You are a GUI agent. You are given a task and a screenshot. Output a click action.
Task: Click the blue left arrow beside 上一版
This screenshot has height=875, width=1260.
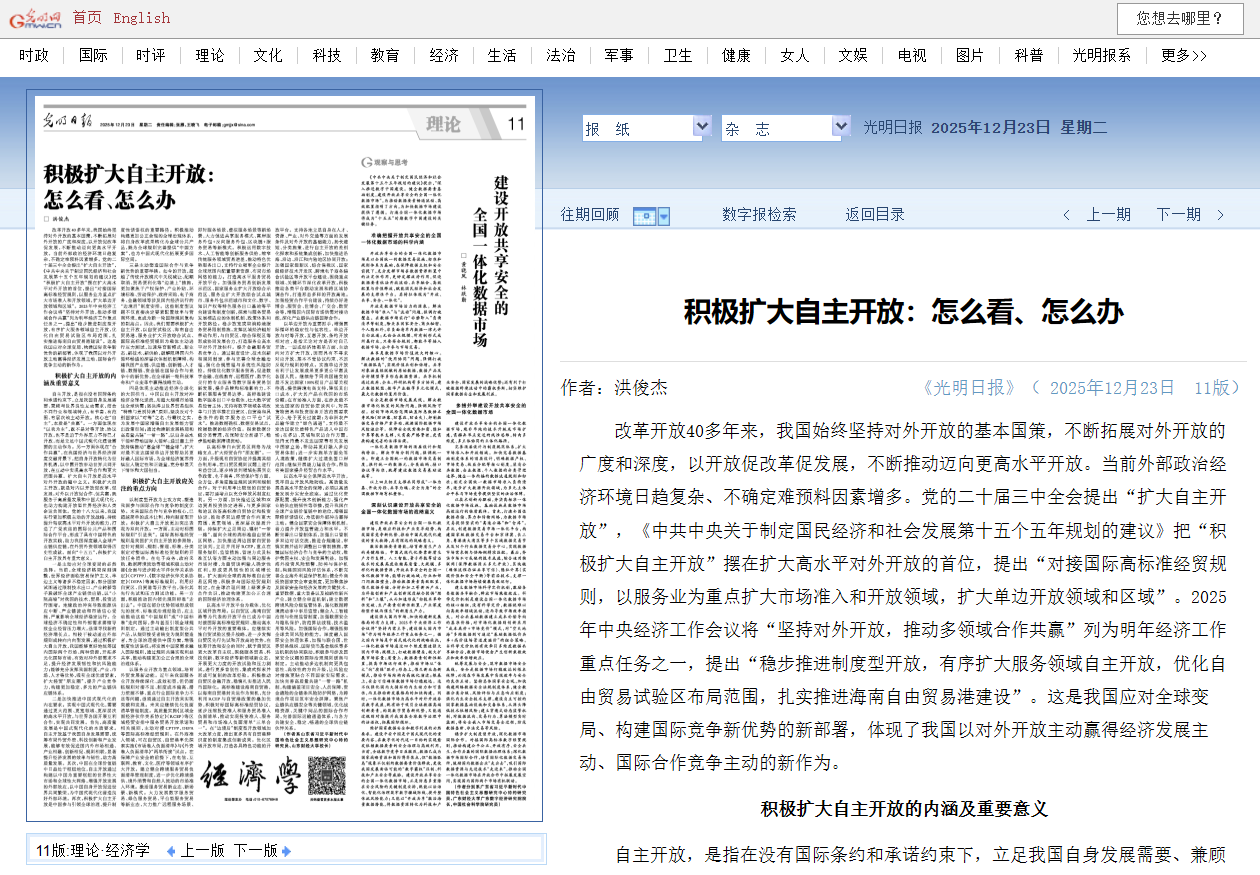[171, 851]
